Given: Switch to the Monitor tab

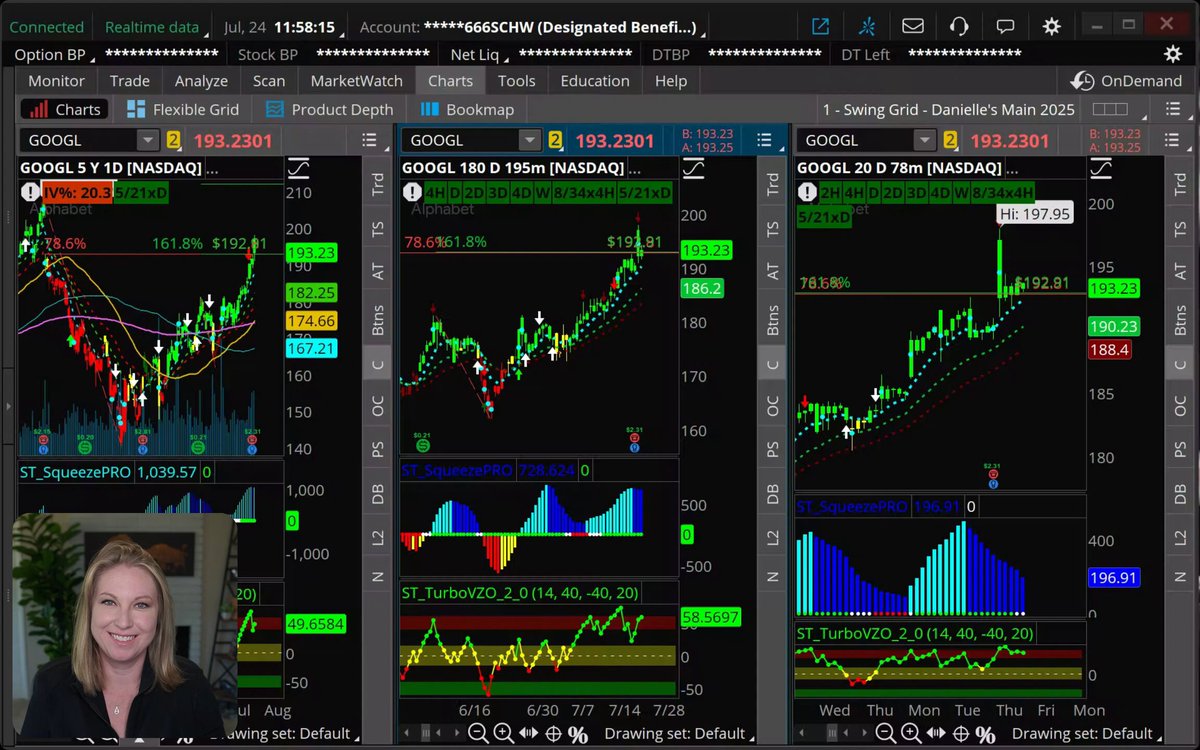Looking at the screenshot, I should click(x=56, y=81).
